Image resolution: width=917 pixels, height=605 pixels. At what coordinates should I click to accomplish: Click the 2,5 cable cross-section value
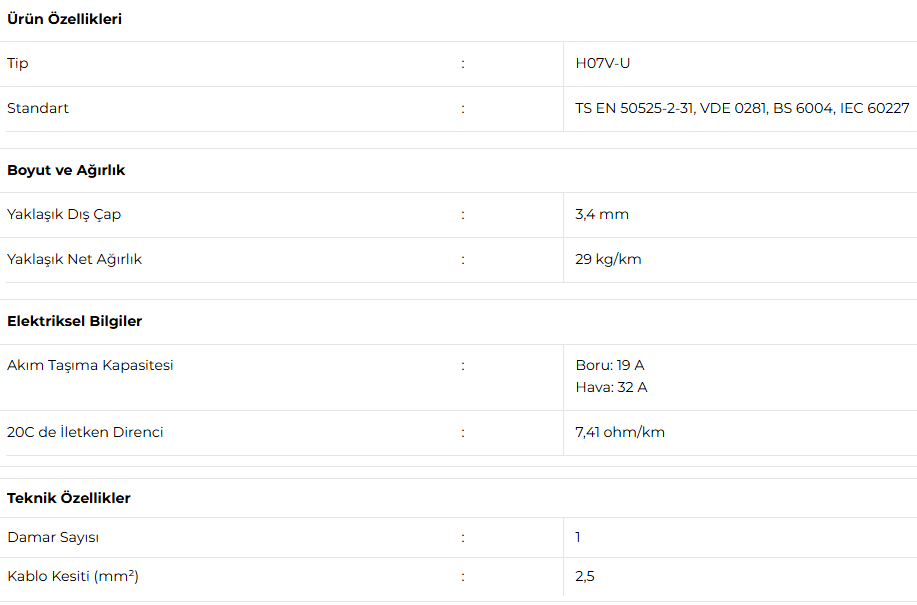[x=585, y=576]
